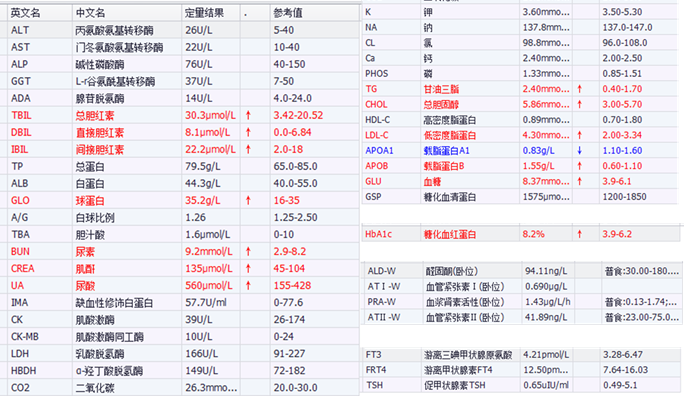Select the HbA1c 糖化血红蛋白 row
Screen dimensions: 684x396
tap(521, 234)
